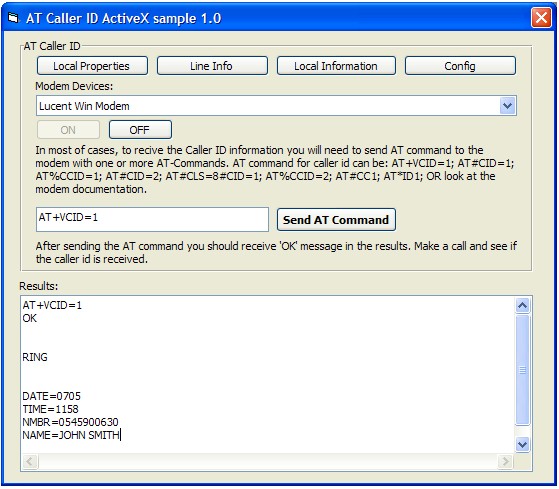Expand the Modem Devices dropdown arrow

click(x=507, y=105)
